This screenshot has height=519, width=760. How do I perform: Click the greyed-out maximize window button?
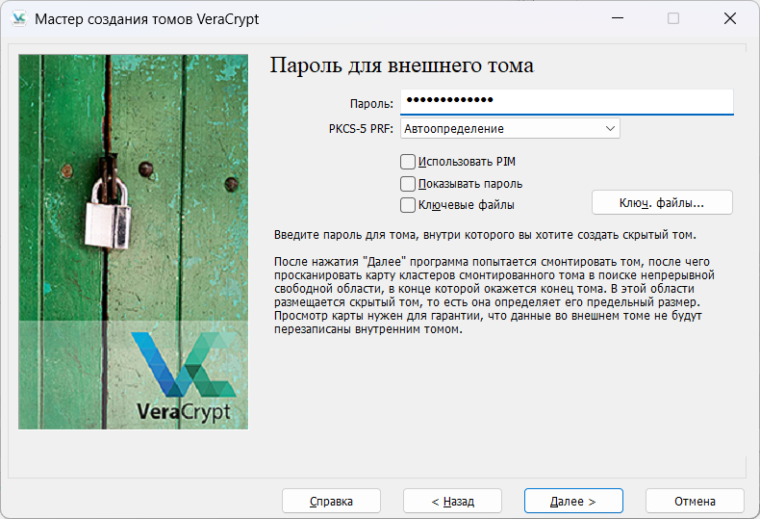click(673, 18)
